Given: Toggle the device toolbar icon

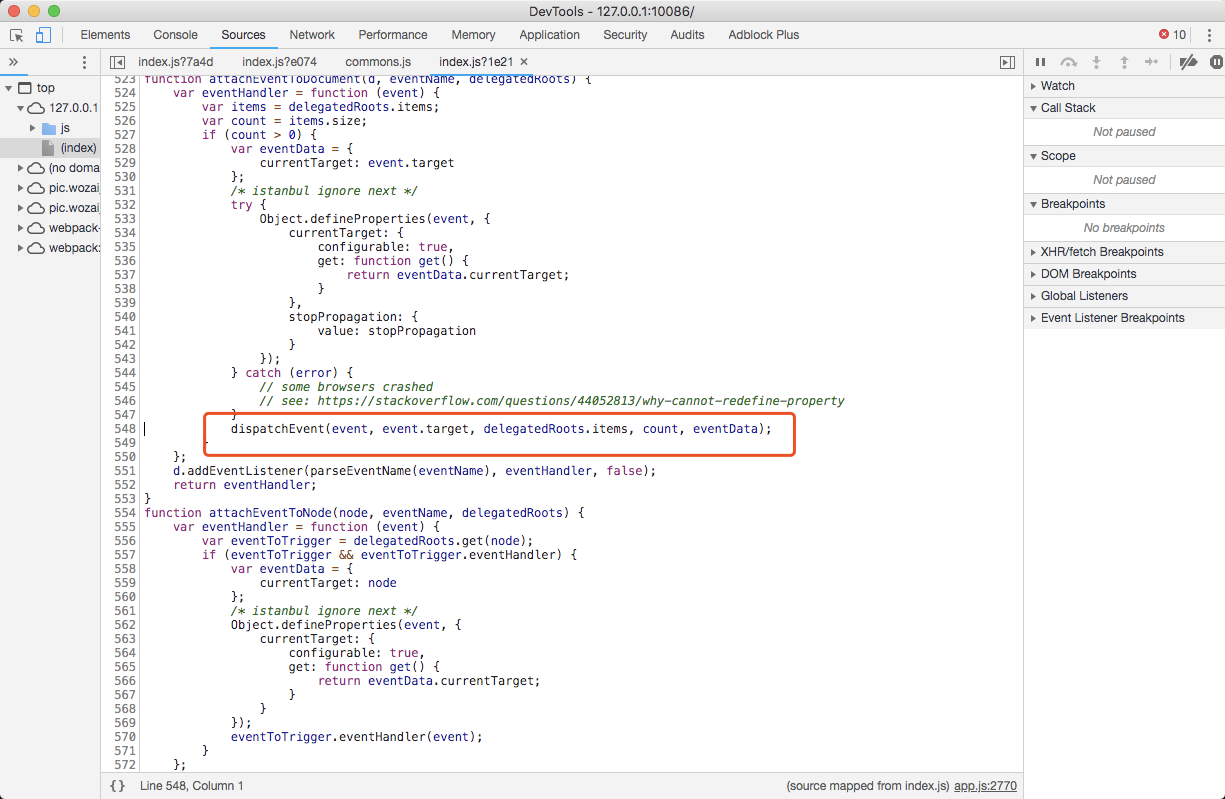Looking at the screenshot, I should (43, 35).
